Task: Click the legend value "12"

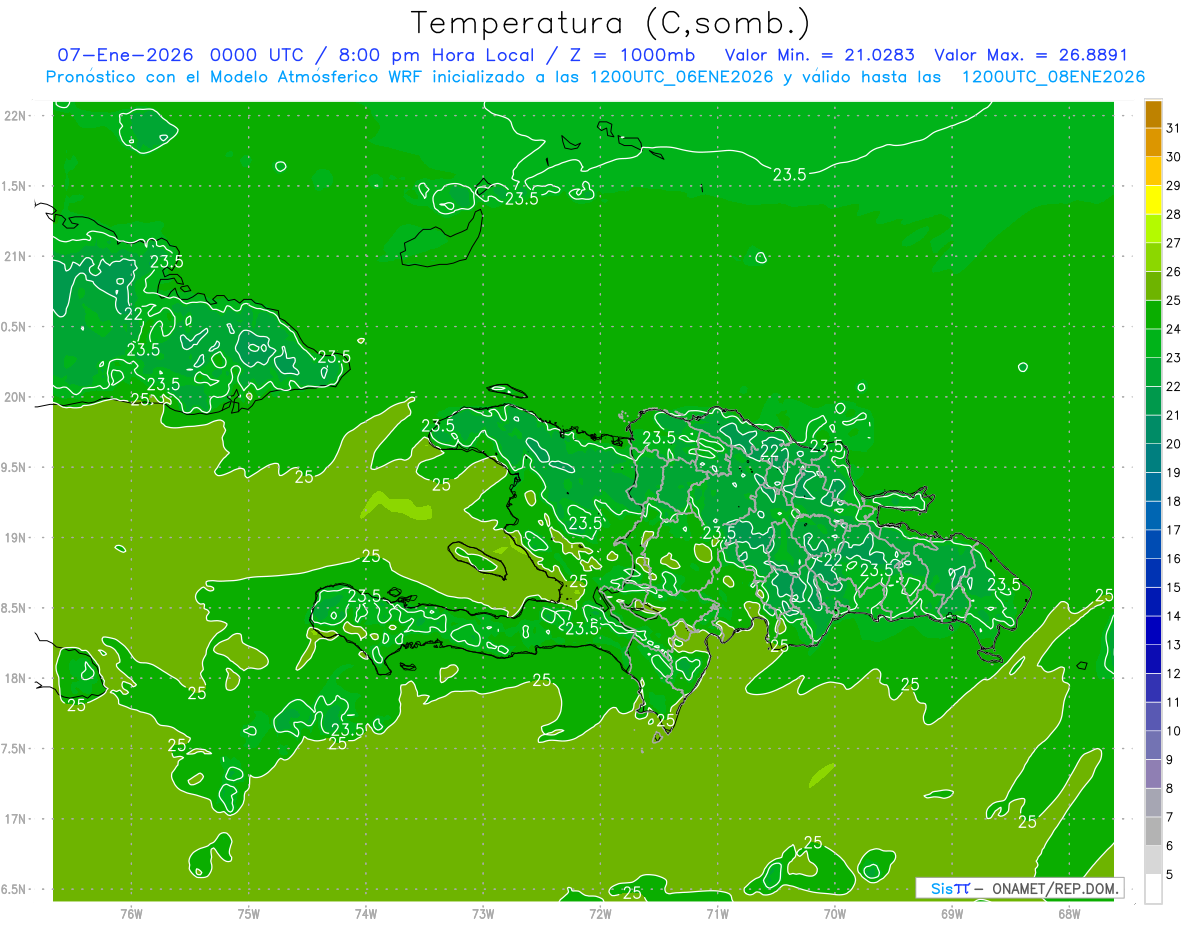Action: point(1174,674)
